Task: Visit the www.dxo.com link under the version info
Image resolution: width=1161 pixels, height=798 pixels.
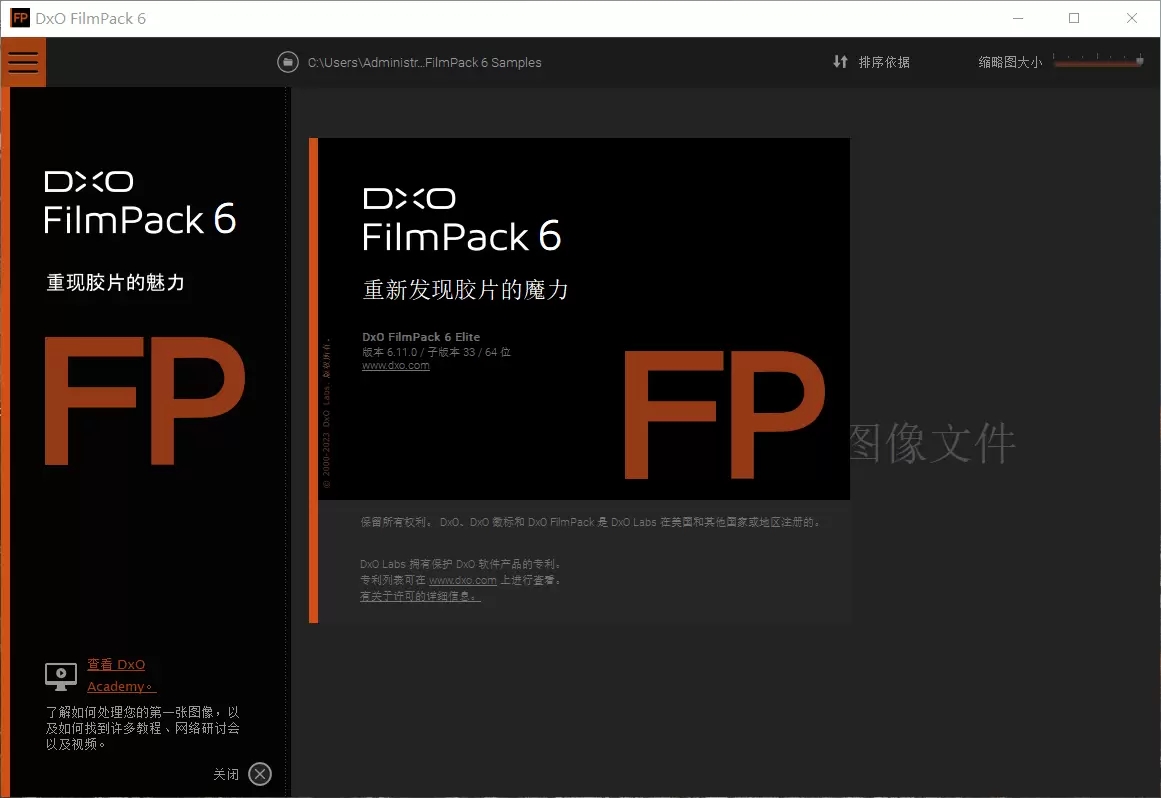Action: [x=395, y=365]
